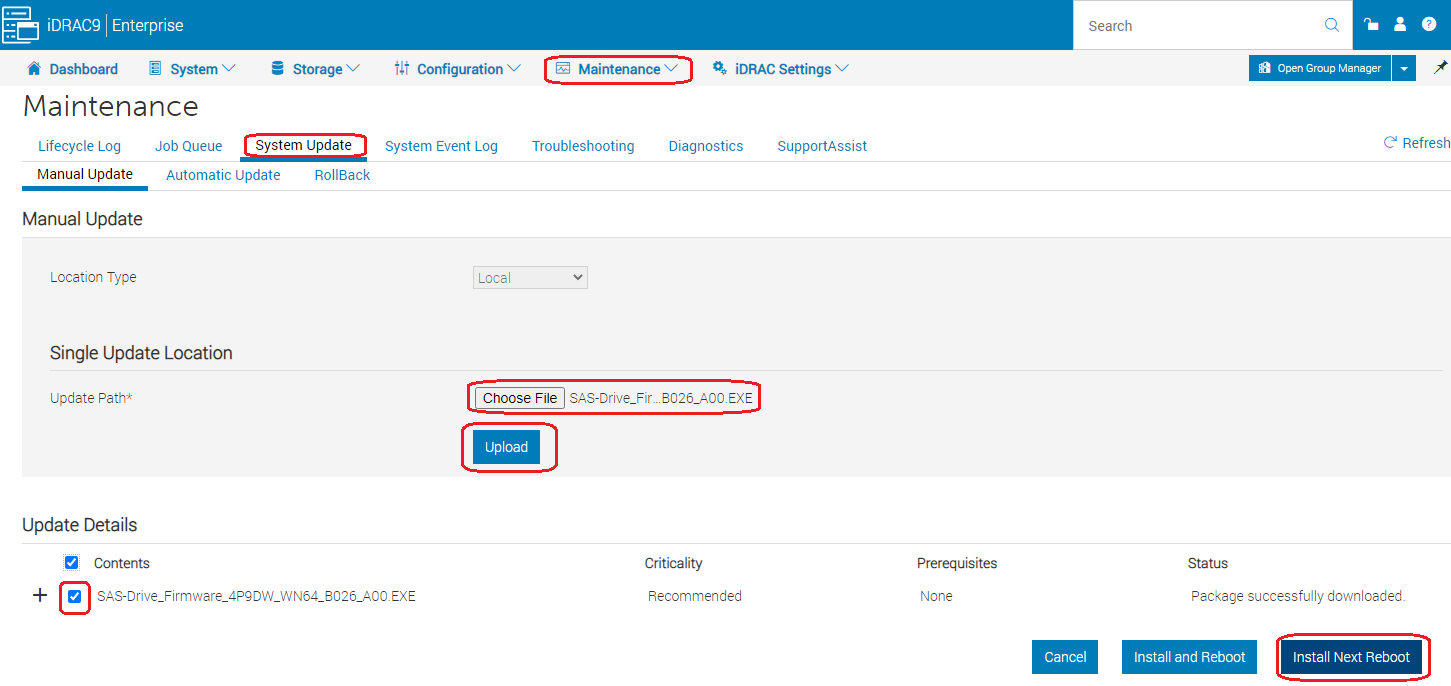Click the Storage drive icon in navigation
Viewport: 1451px width, 686px height.
277,68
